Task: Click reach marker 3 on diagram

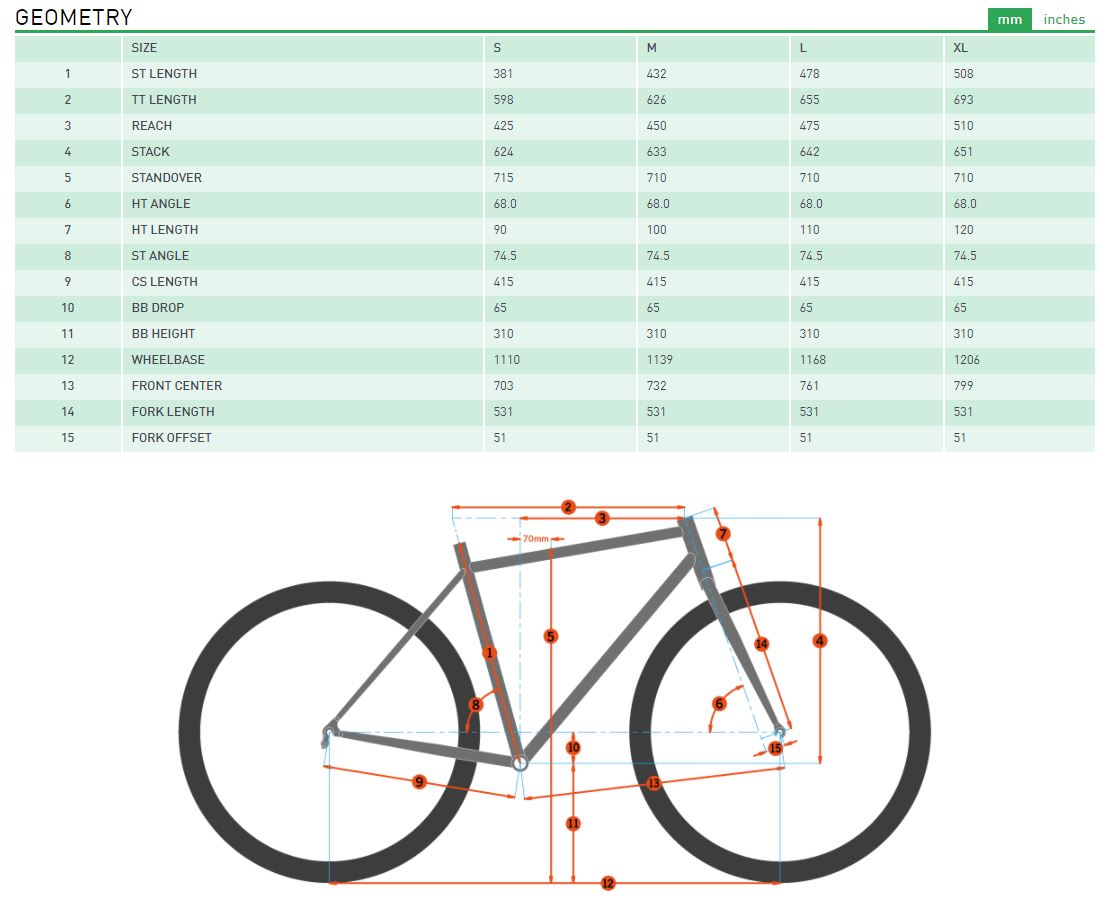Action: pos(602,518)
